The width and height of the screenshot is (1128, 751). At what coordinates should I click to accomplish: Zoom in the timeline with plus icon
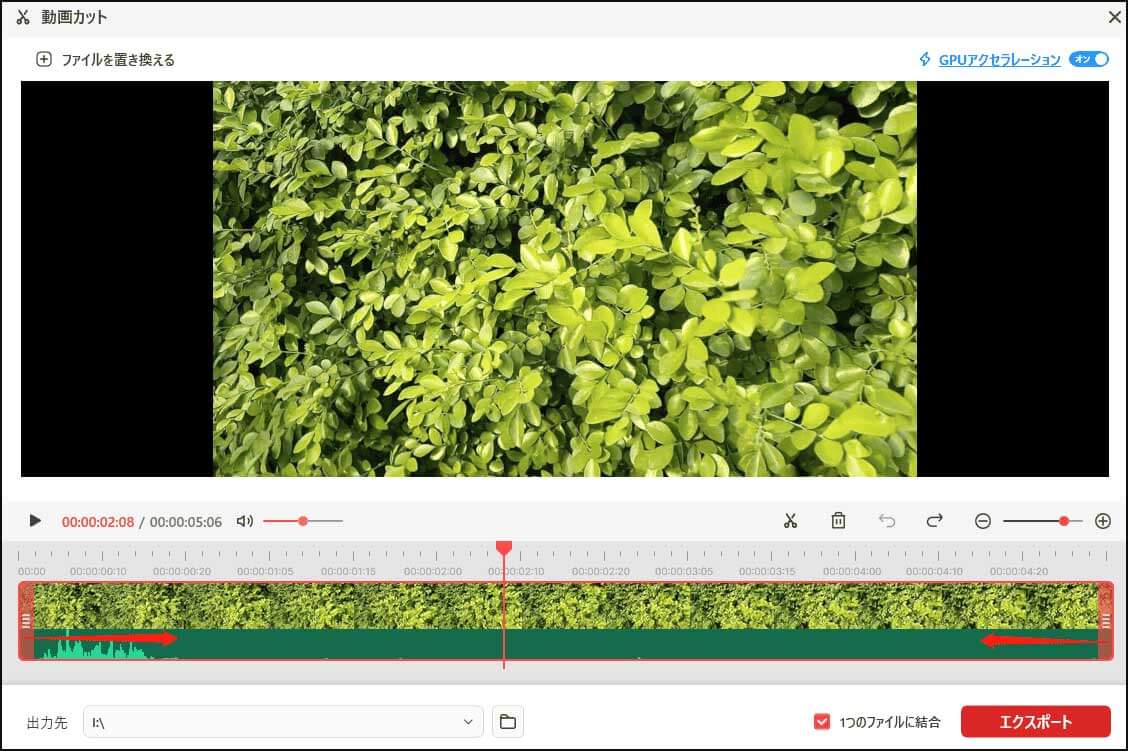[1103, 521]
